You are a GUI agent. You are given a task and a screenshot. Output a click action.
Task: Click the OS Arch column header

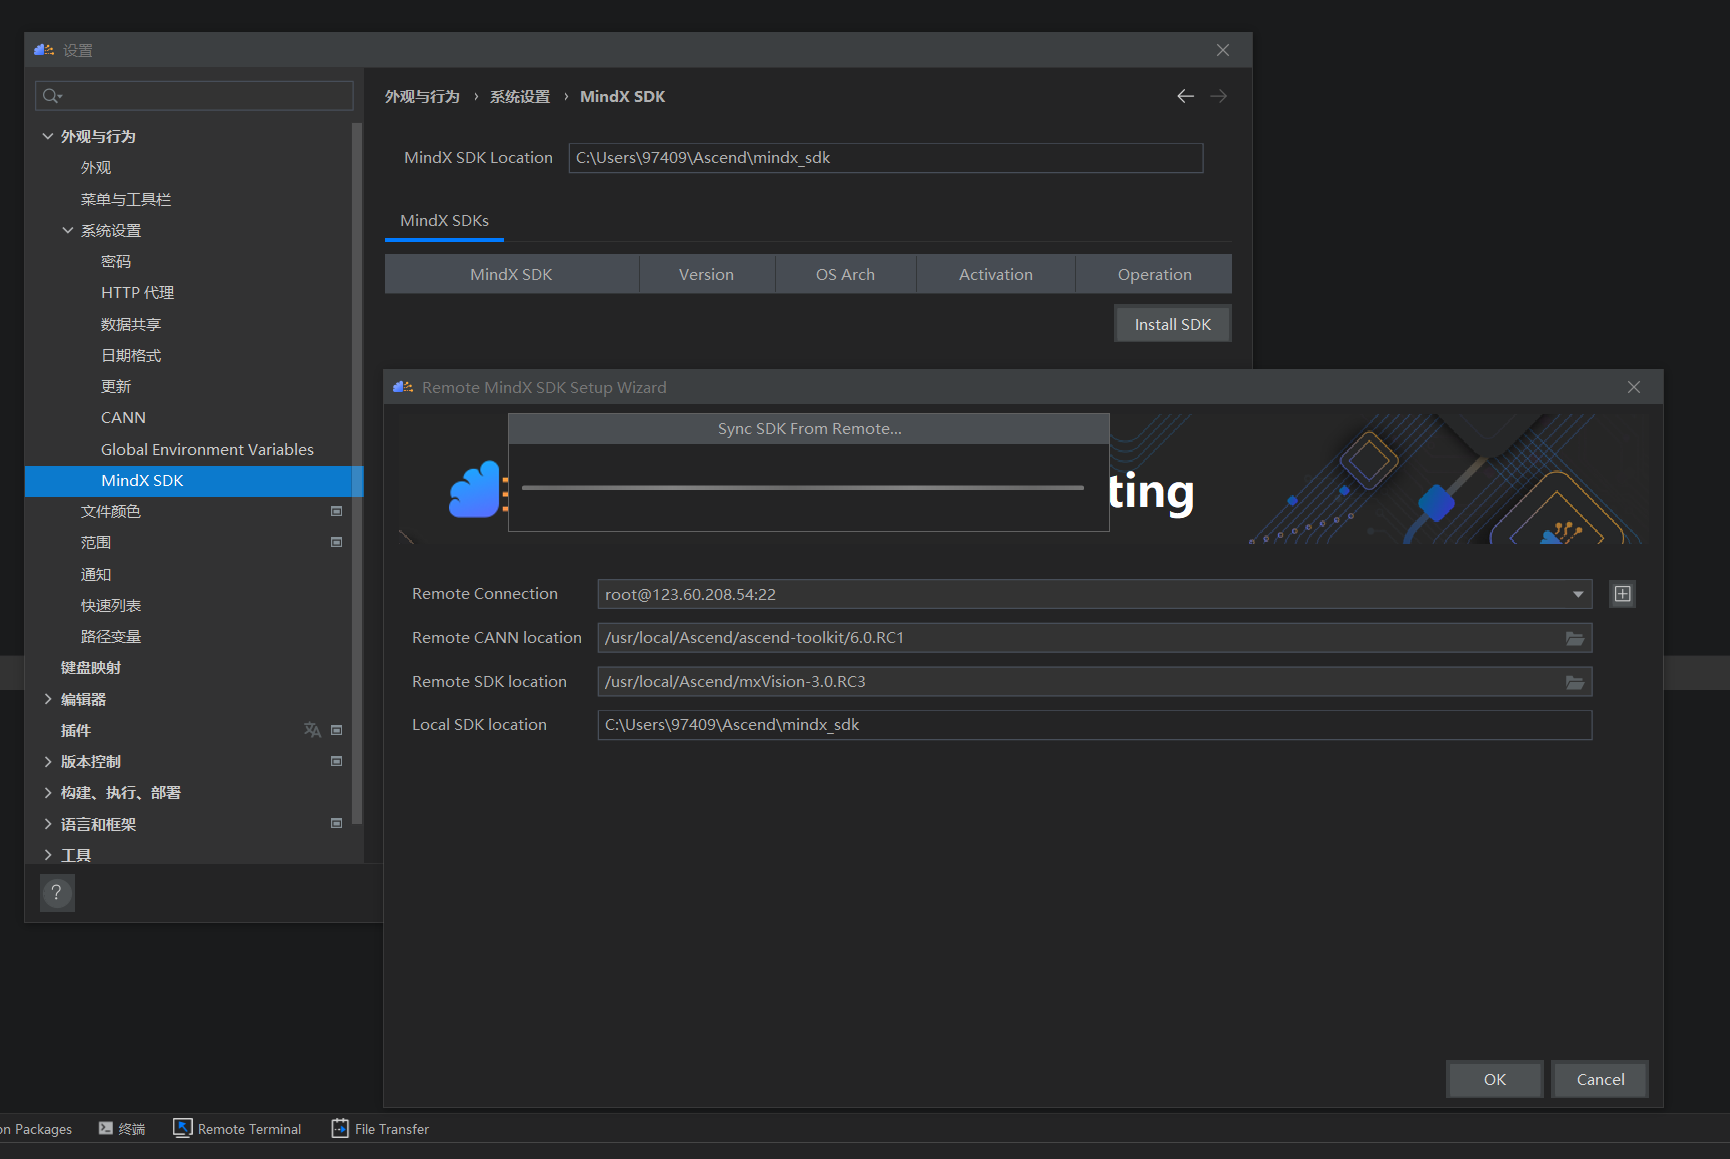(x=845, y=274)
